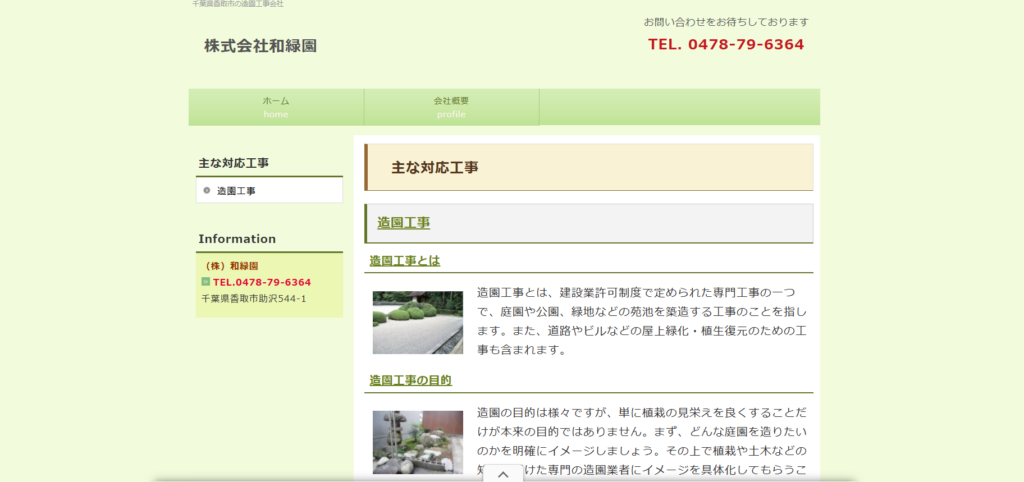Click the 株式会社和緑園 site title
The height and width of the screenshot is (482, 1024).
[x=260, y=46]
